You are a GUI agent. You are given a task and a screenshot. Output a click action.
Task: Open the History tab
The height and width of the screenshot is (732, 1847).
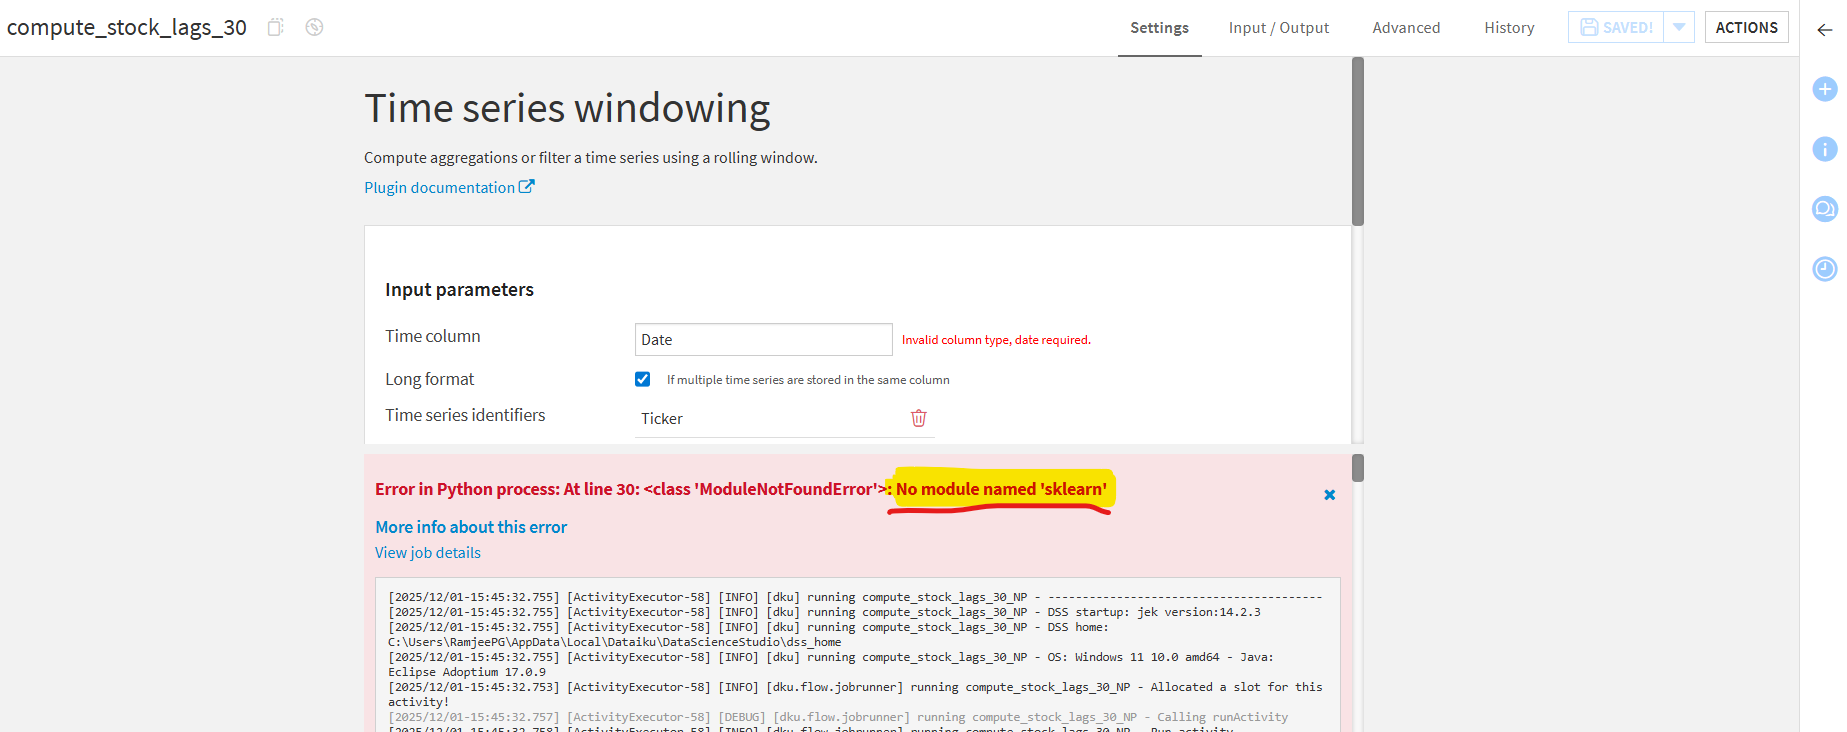pyautogui.click(x=1509, y=28)
